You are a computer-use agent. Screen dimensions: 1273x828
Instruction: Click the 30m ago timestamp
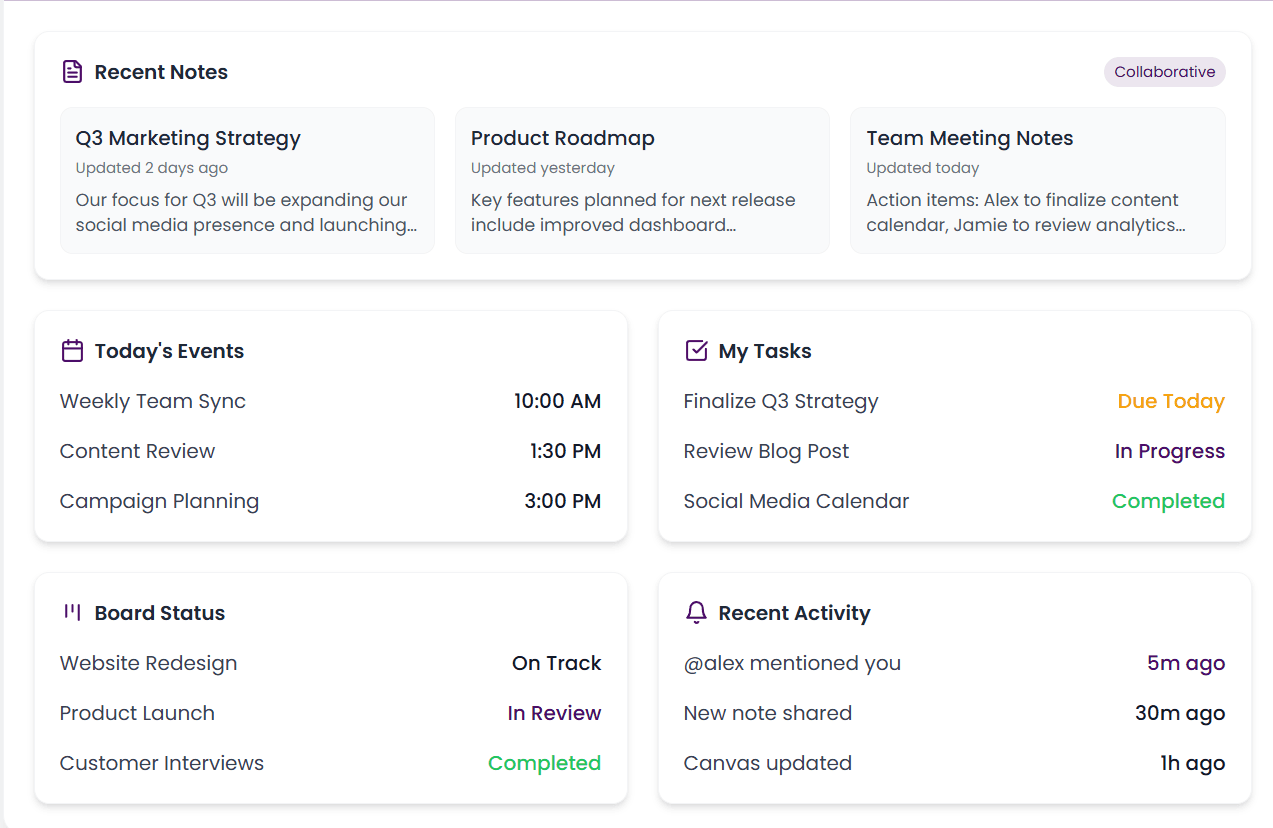click(1180, 713)
